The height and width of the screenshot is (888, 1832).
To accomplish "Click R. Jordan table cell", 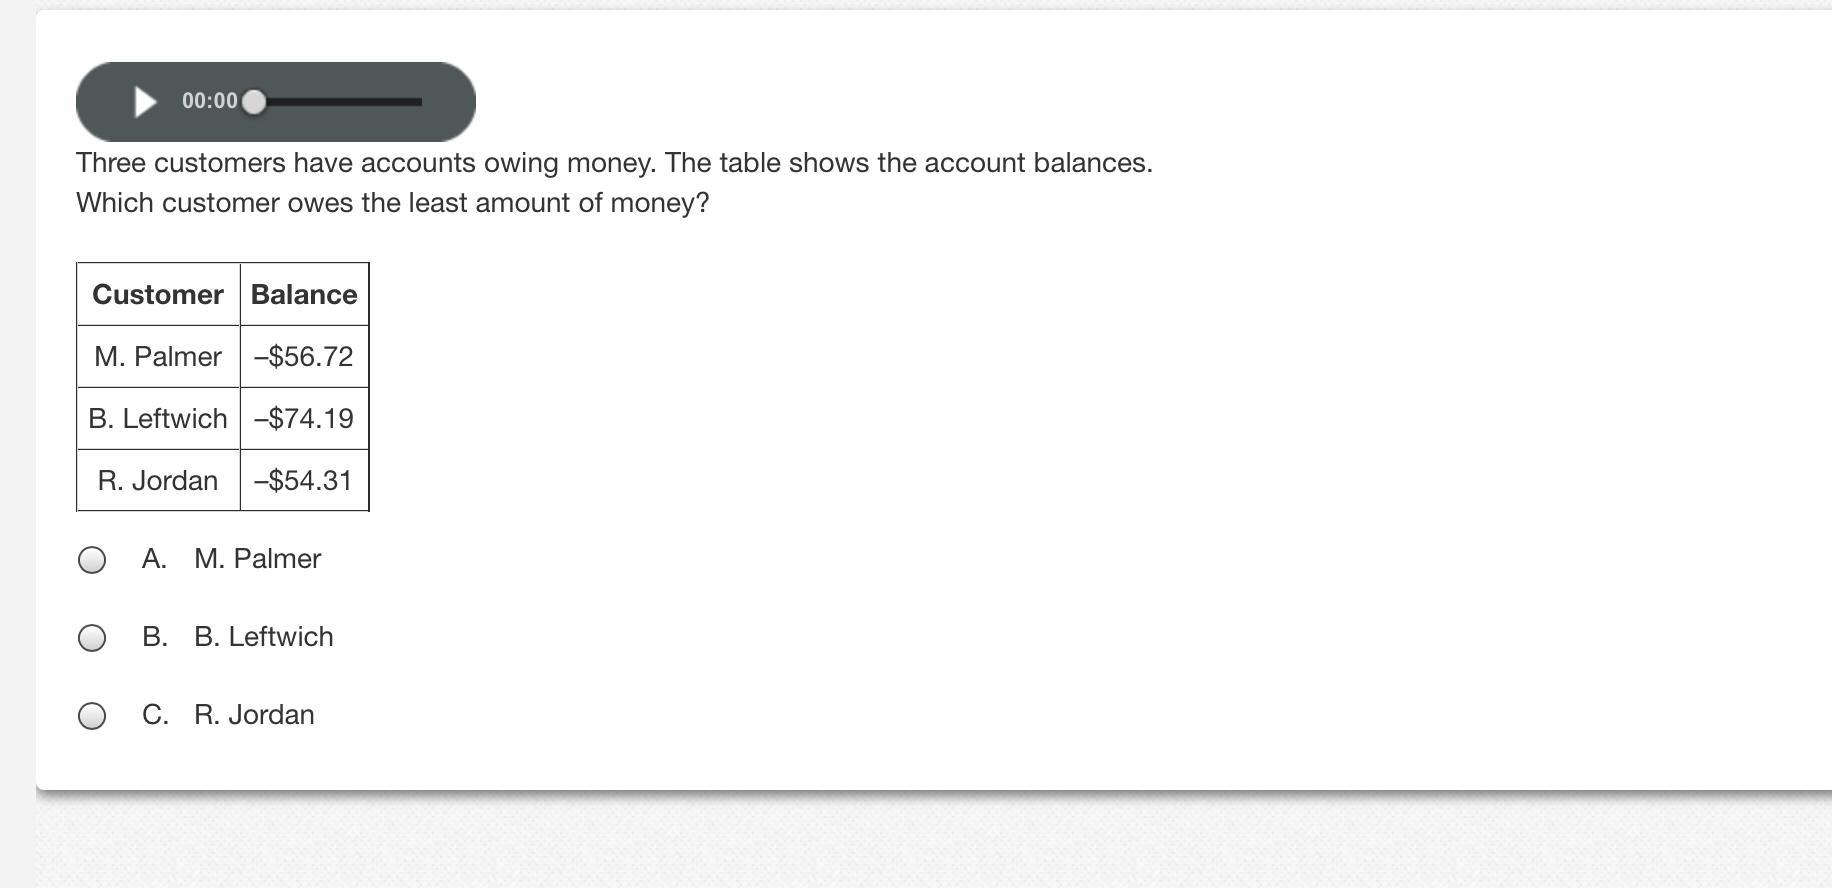I will point(158,481).
